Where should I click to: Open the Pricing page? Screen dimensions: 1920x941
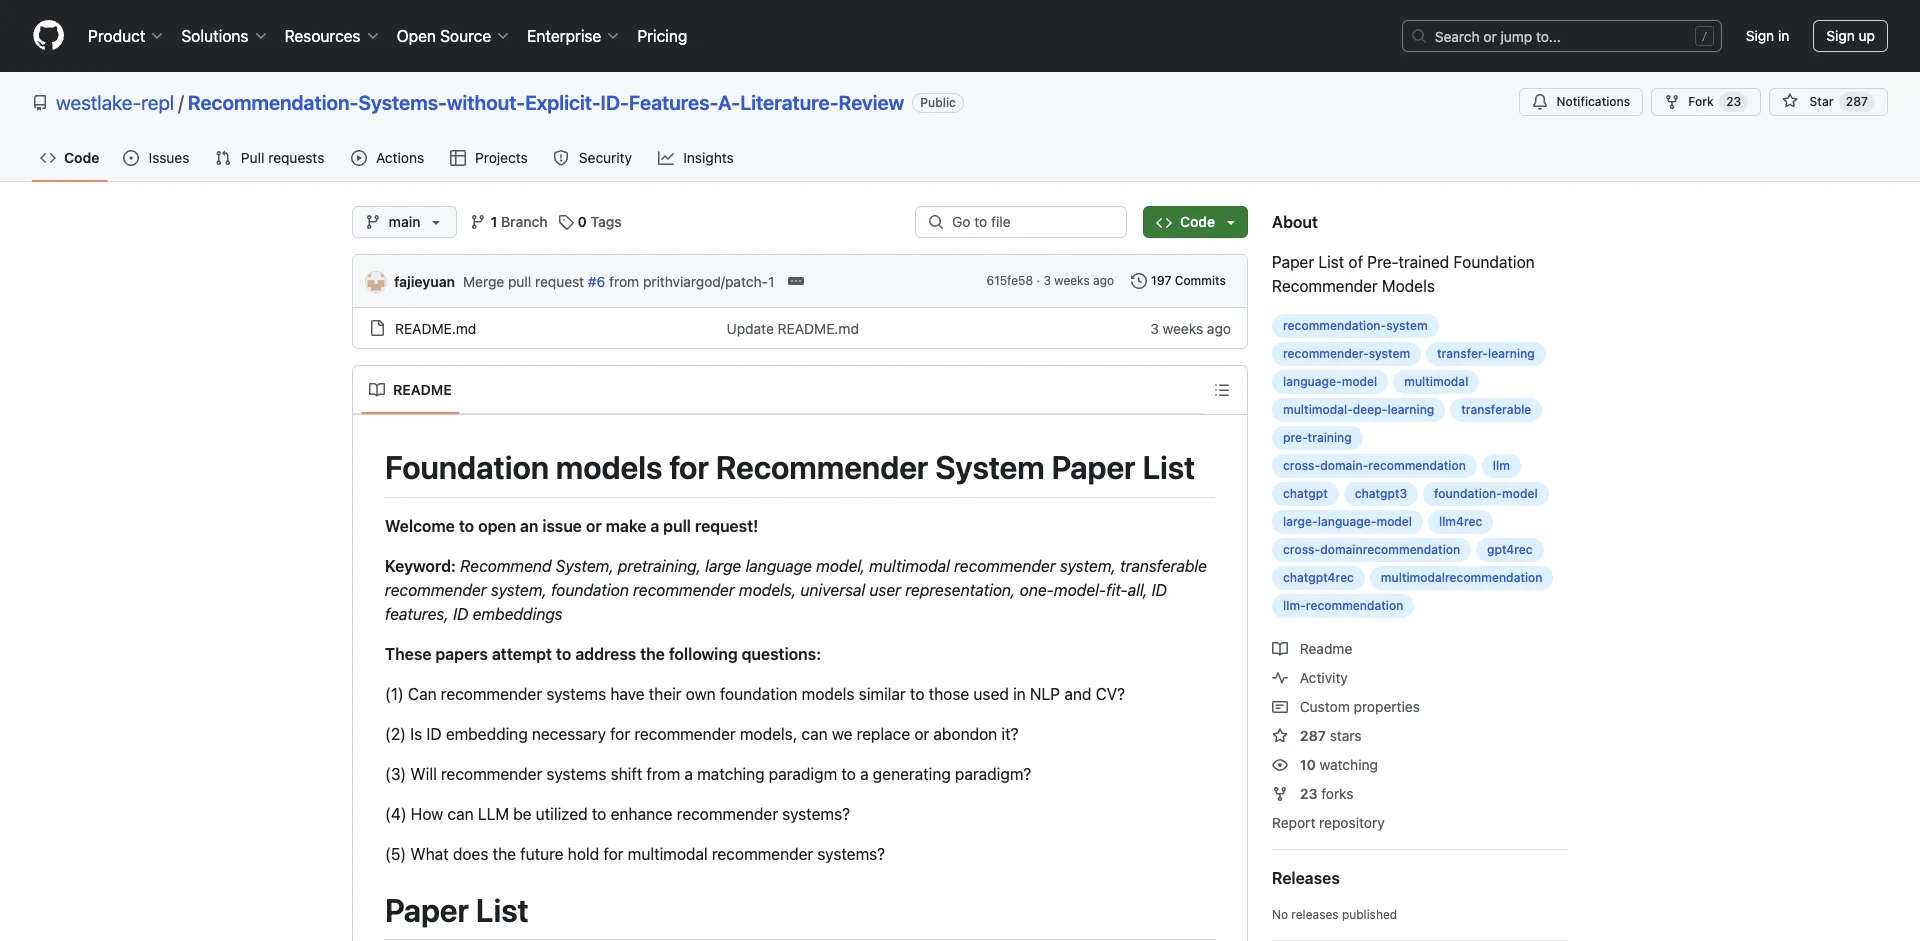[x=662, y=36]
